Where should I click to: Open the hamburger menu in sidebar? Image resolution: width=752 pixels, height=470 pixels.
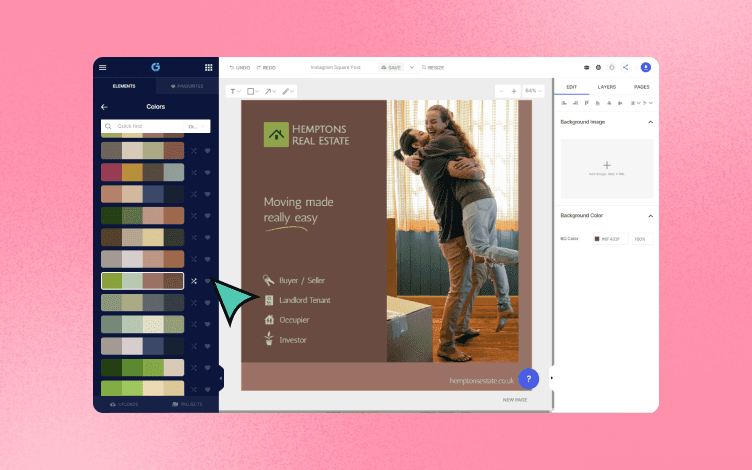pos(103,68)
